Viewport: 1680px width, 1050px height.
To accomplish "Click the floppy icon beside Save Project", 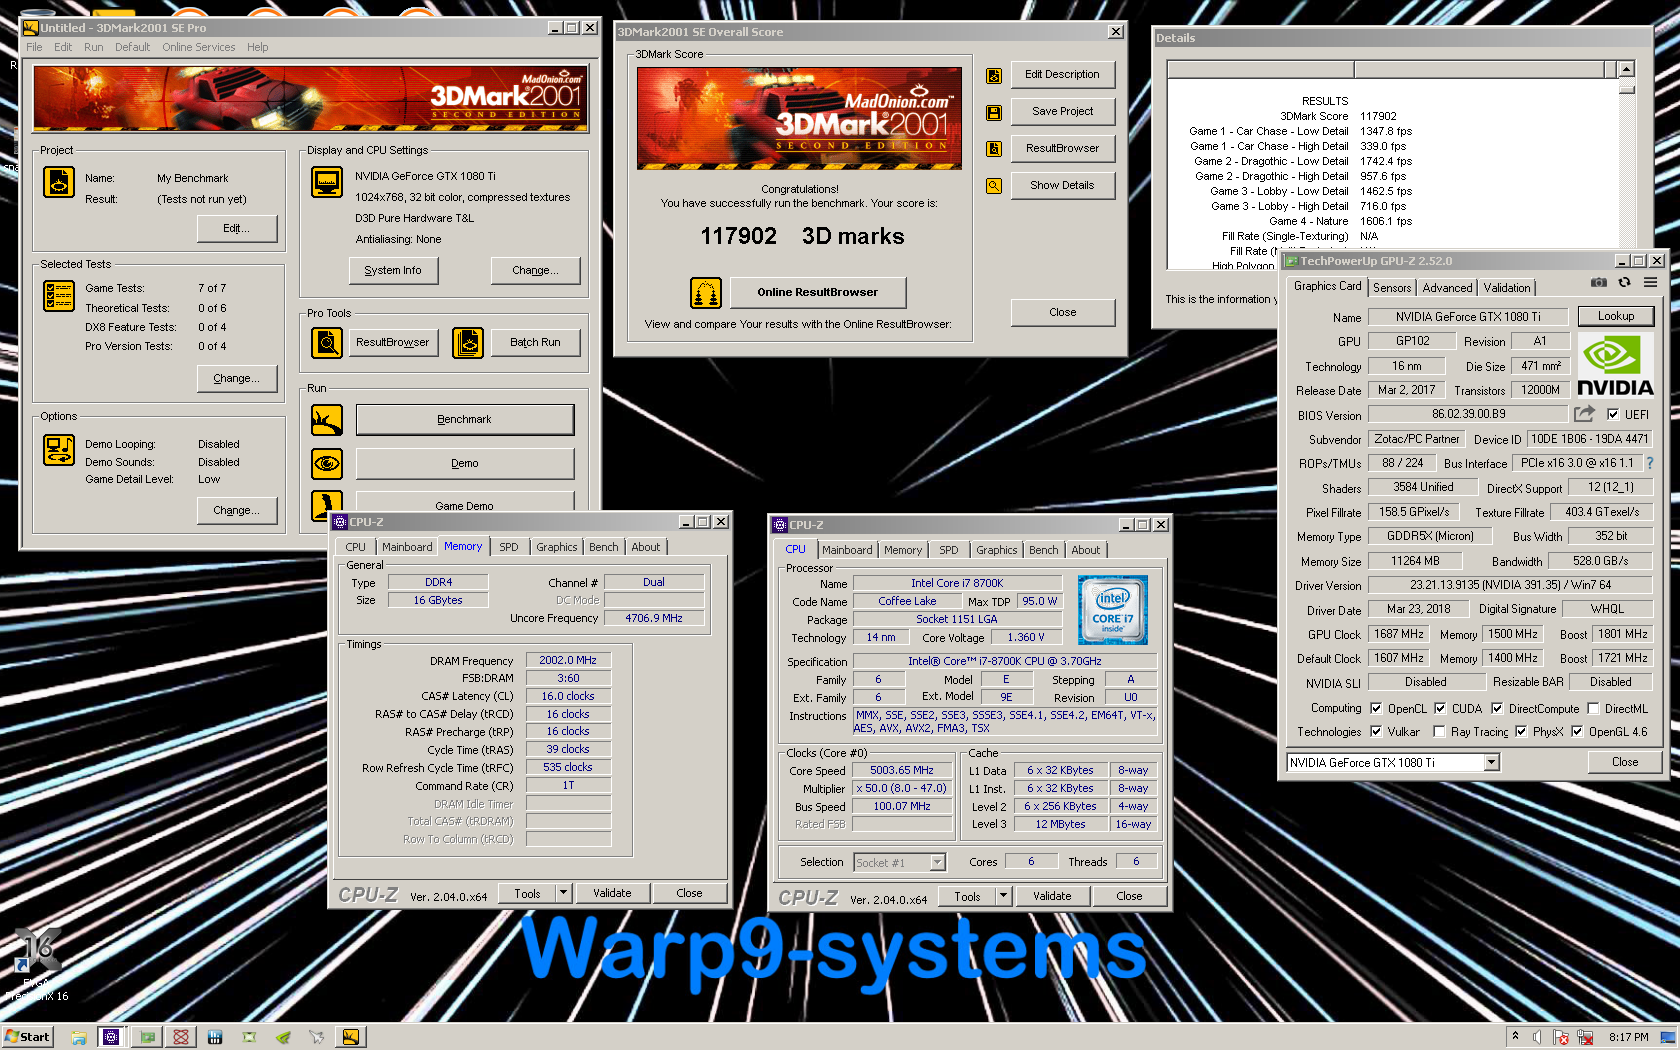I will pyautogui.click(x=994, y=113).
